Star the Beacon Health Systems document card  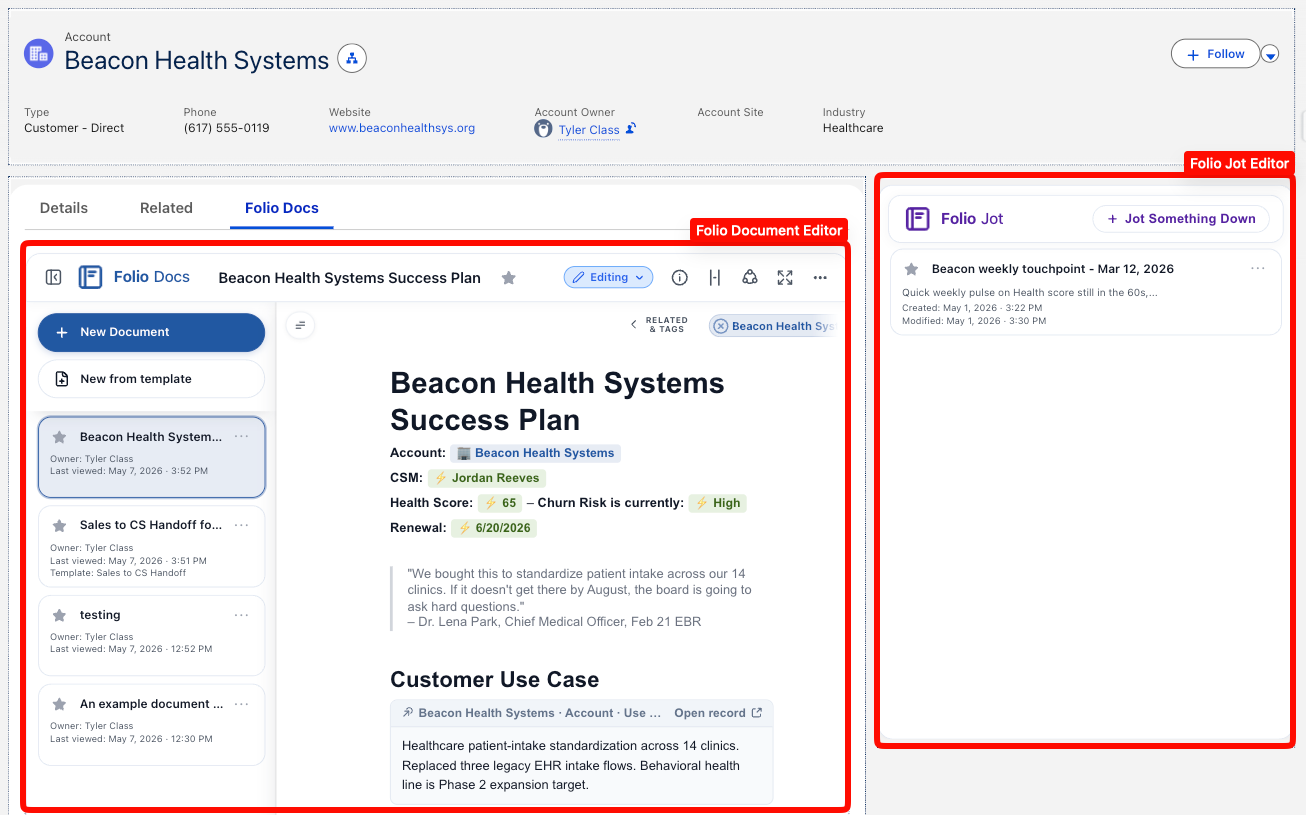pos(60,437)
